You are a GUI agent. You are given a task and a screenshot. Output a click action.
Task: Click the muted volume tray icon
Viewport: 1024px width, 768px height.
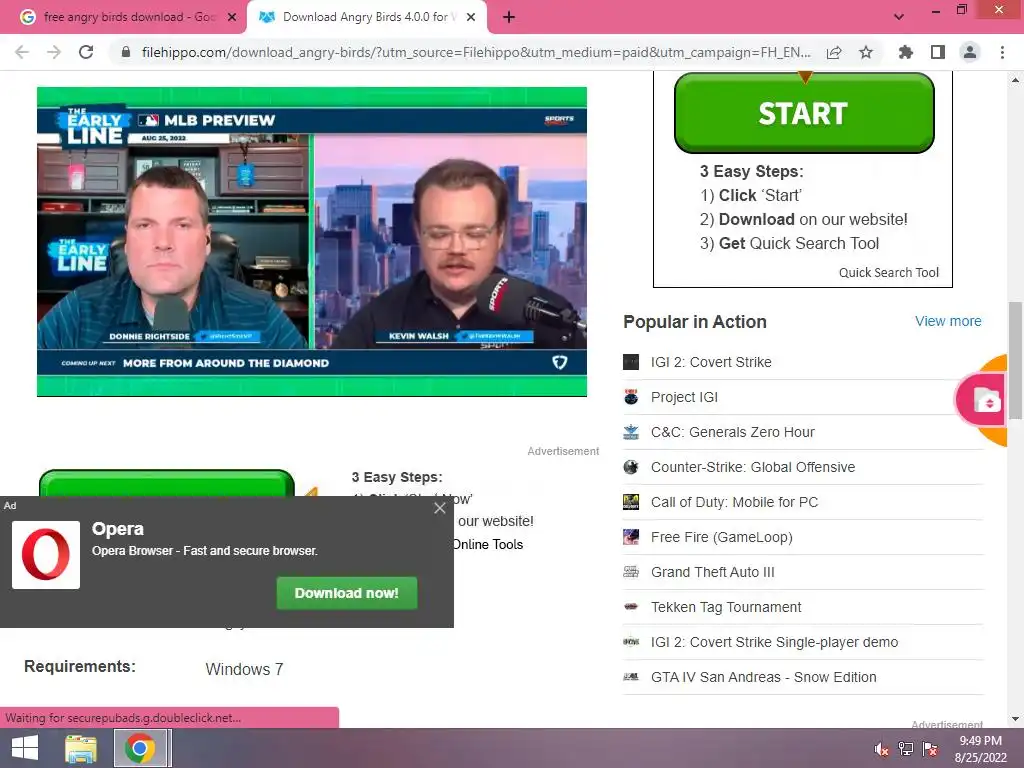pos(882,749)
